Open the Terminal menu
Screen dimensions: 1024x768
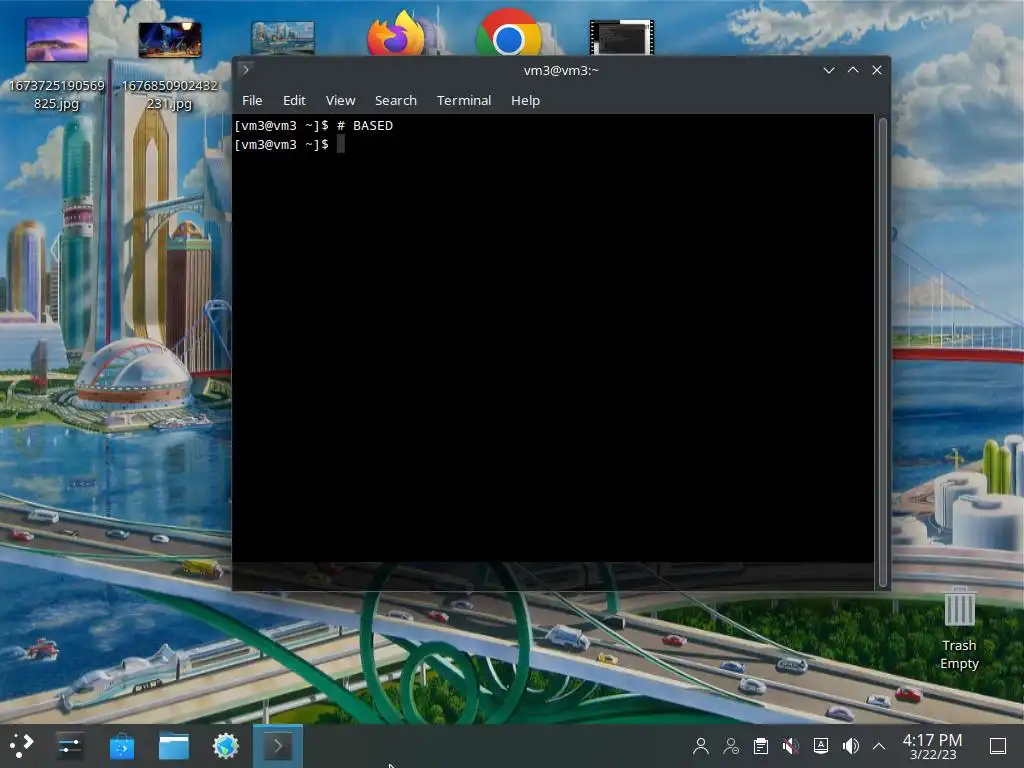[x=464, y=101]
